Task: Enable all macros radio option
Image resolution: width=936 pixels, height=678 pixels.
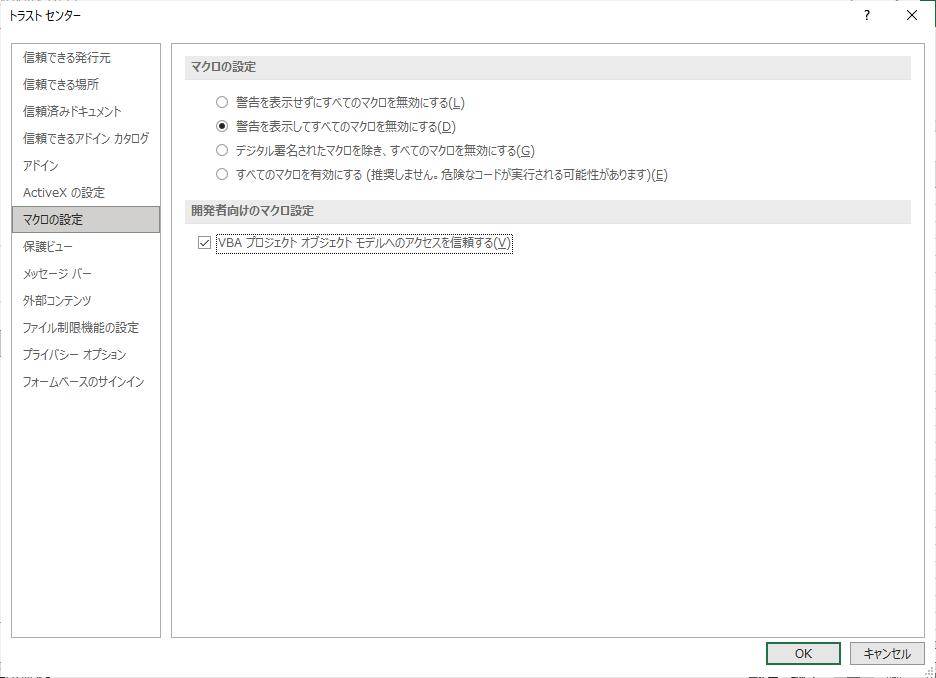Action: (x=221, y=174)
